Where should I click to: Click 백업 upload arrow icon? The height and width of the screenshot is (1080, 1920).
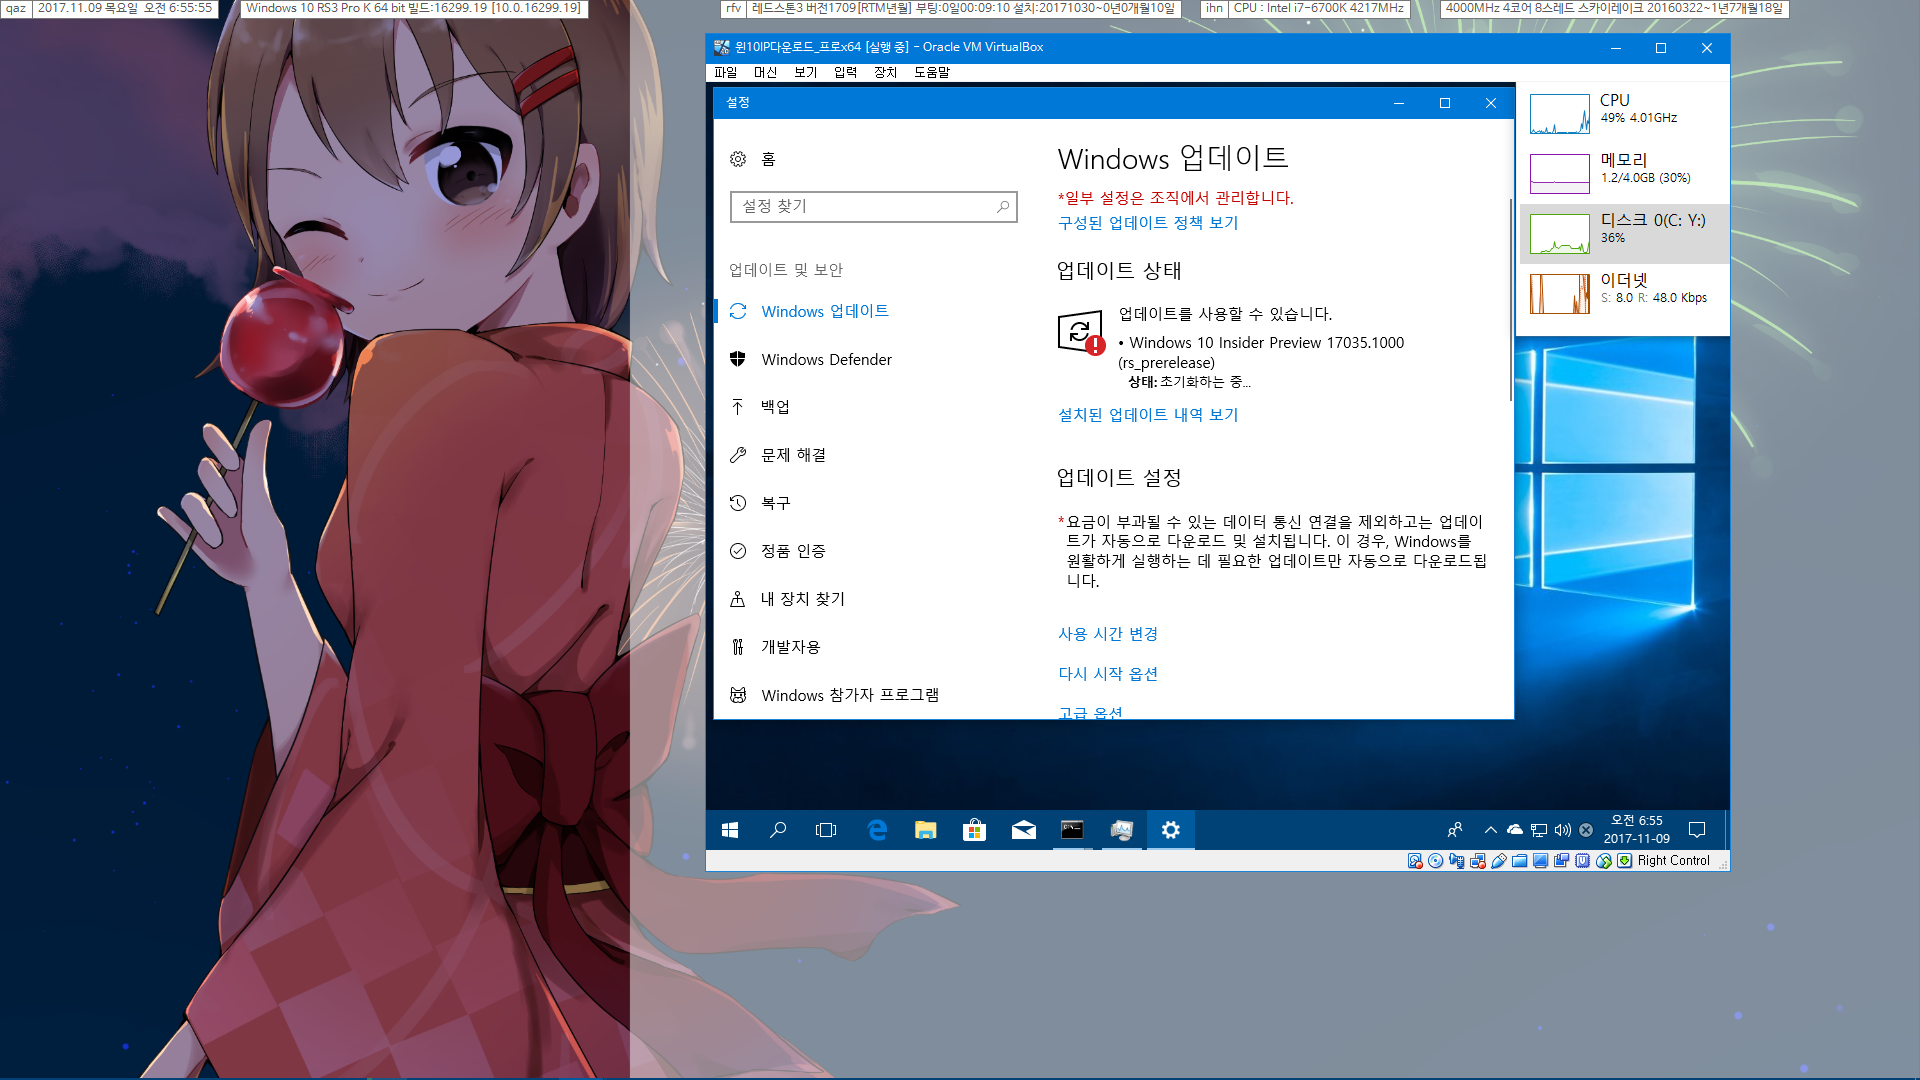[x=738, y=407]
